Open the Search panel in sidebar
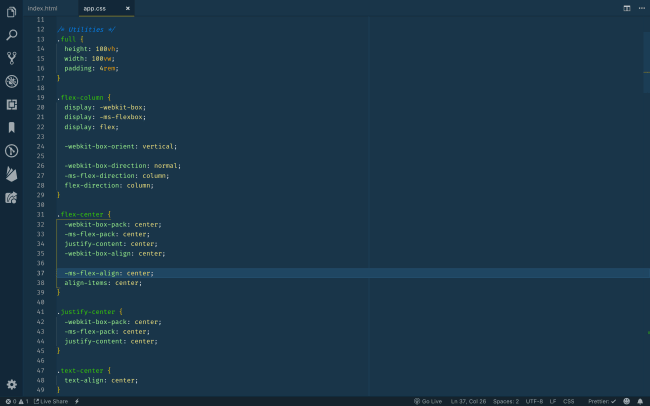This screenshot has height=406, width=650. [x=12, y=34]
